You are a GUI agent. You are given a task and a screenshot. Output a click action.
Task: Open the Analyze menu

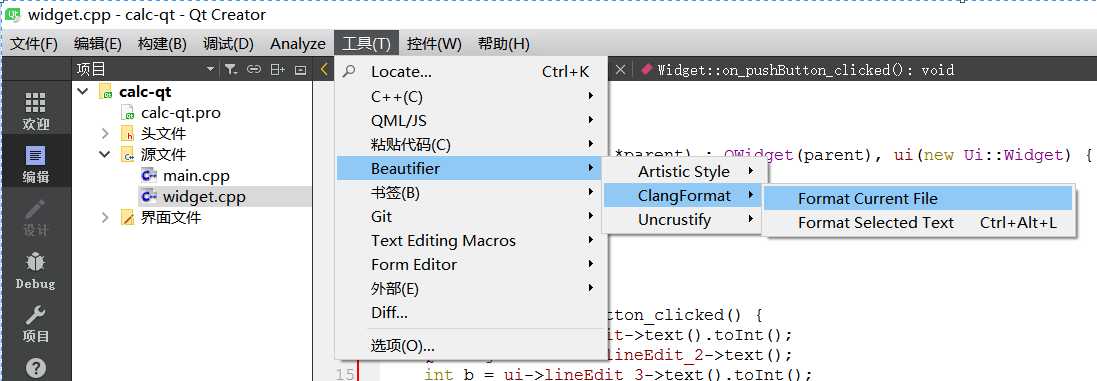(298, 44)
